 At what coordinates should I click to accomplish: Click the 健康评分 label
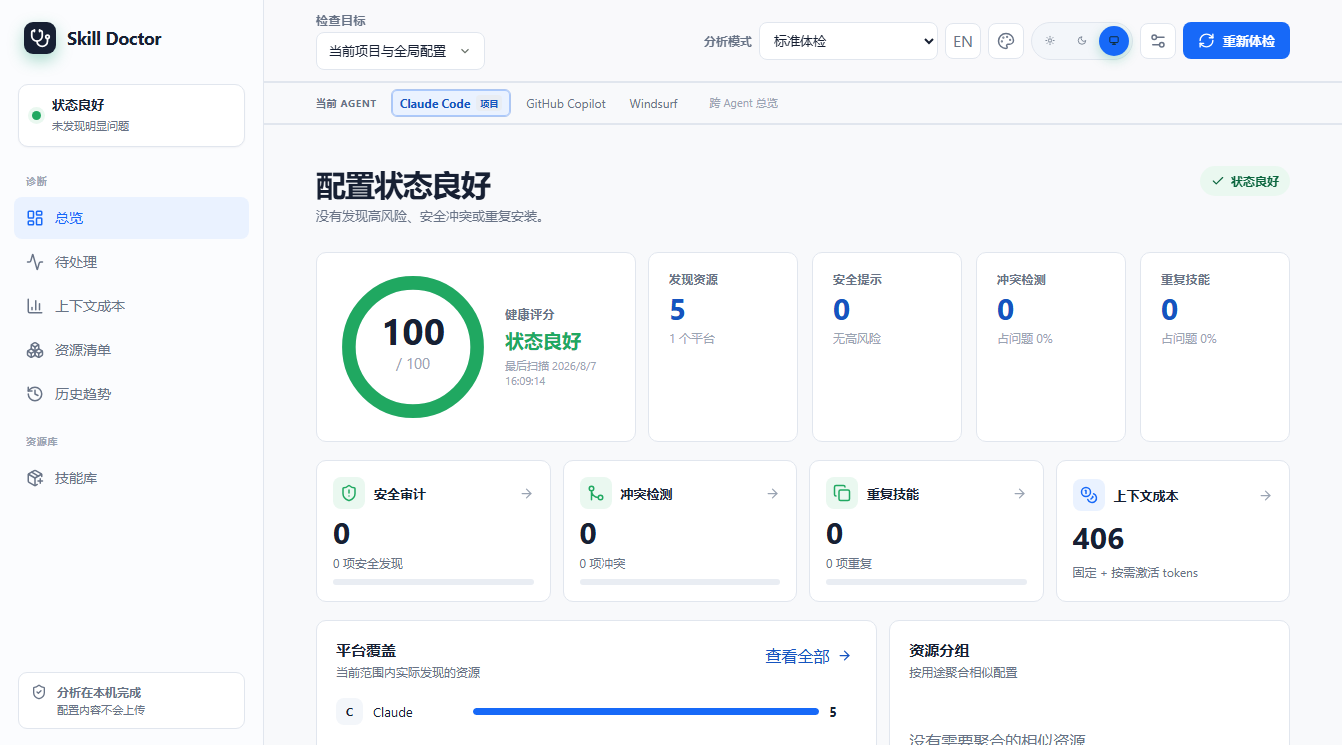point(529,314)
